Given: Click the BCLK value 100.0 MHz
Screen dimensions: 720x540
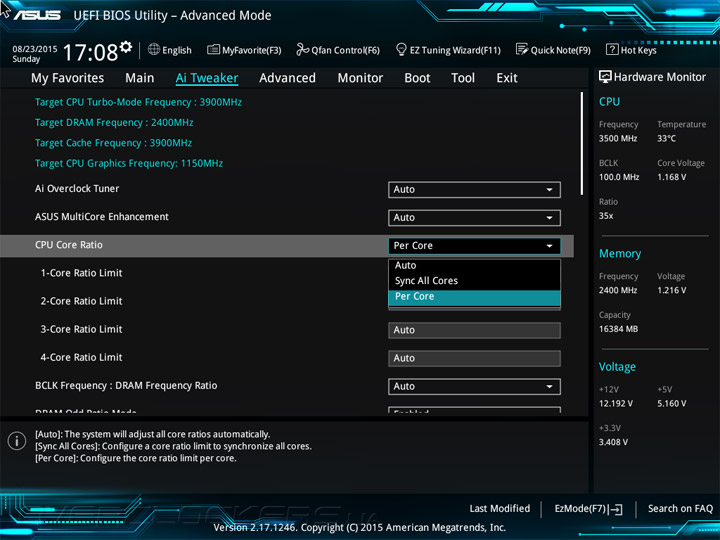Looking at the screenshot, I should [619, 177].
